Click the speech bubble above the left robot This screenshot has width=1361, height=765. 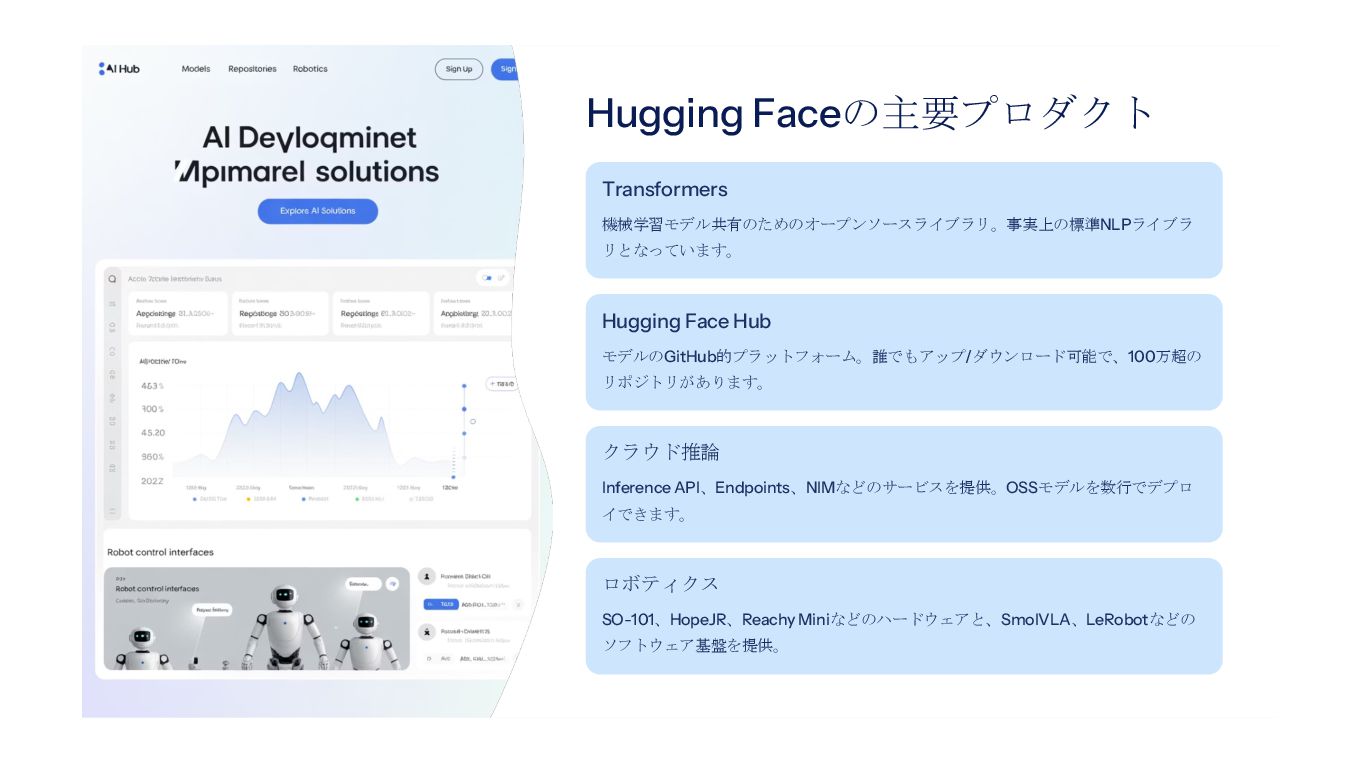(x=213, y=609)
